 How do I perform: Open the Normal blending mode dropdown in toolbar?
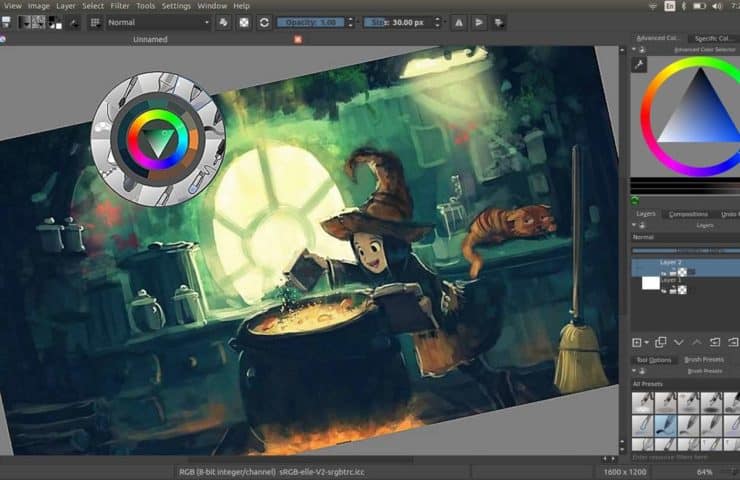tap(157, 21)
